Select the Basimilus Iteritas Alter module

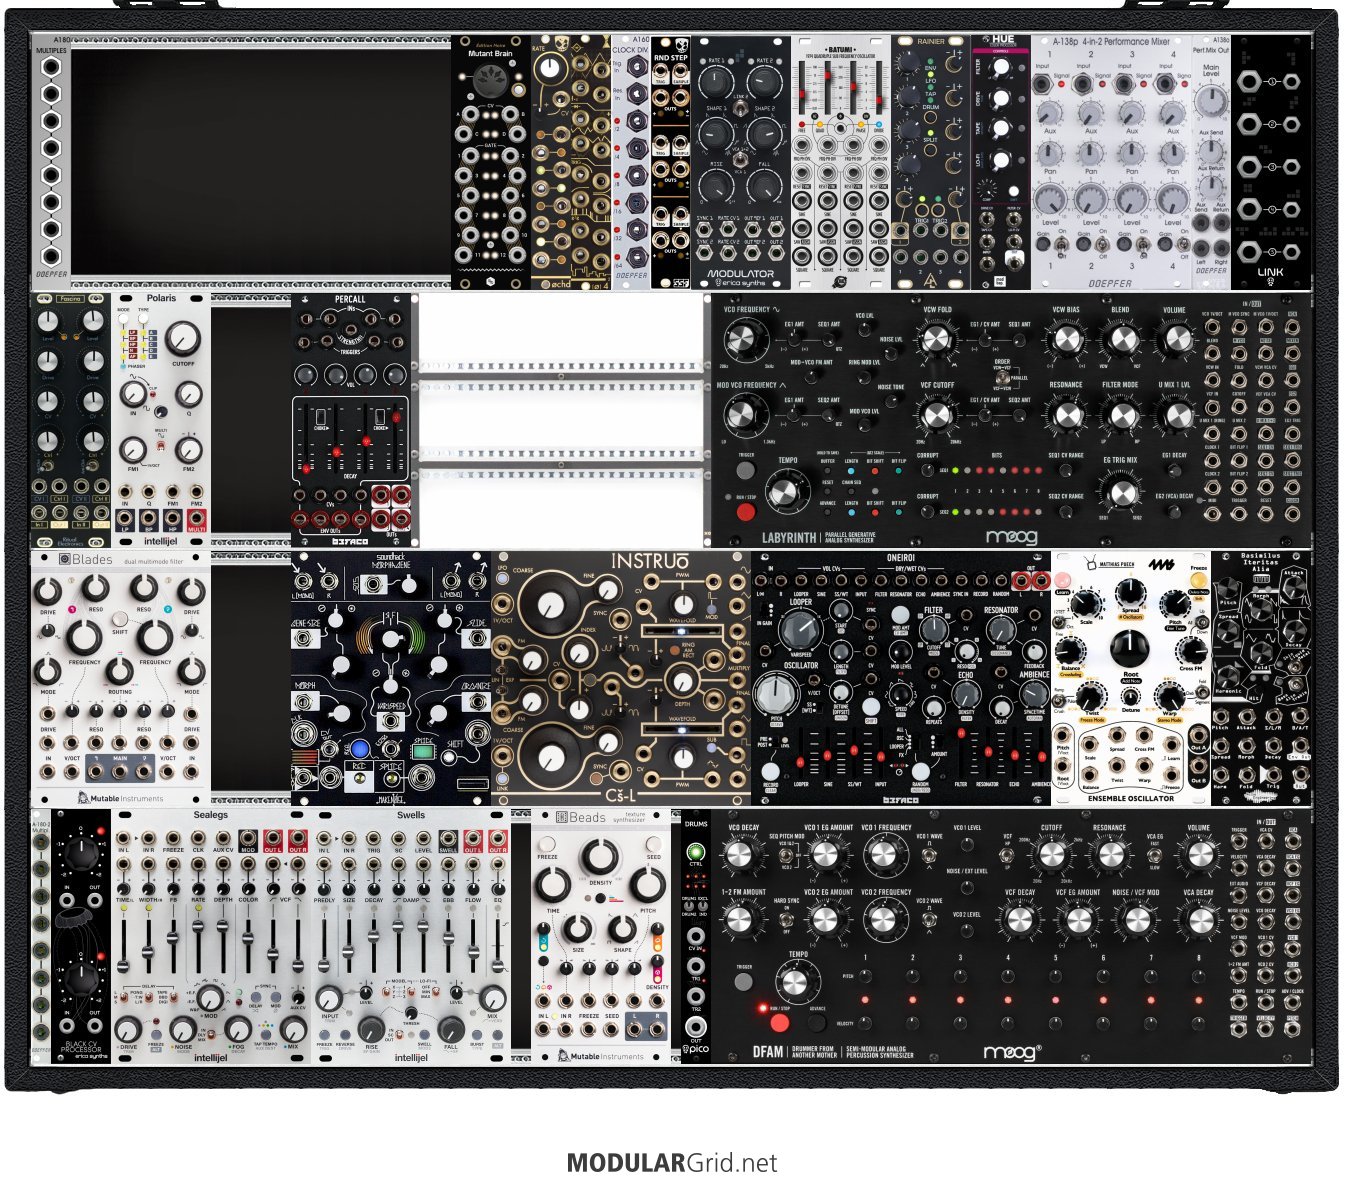[1261, 677]
